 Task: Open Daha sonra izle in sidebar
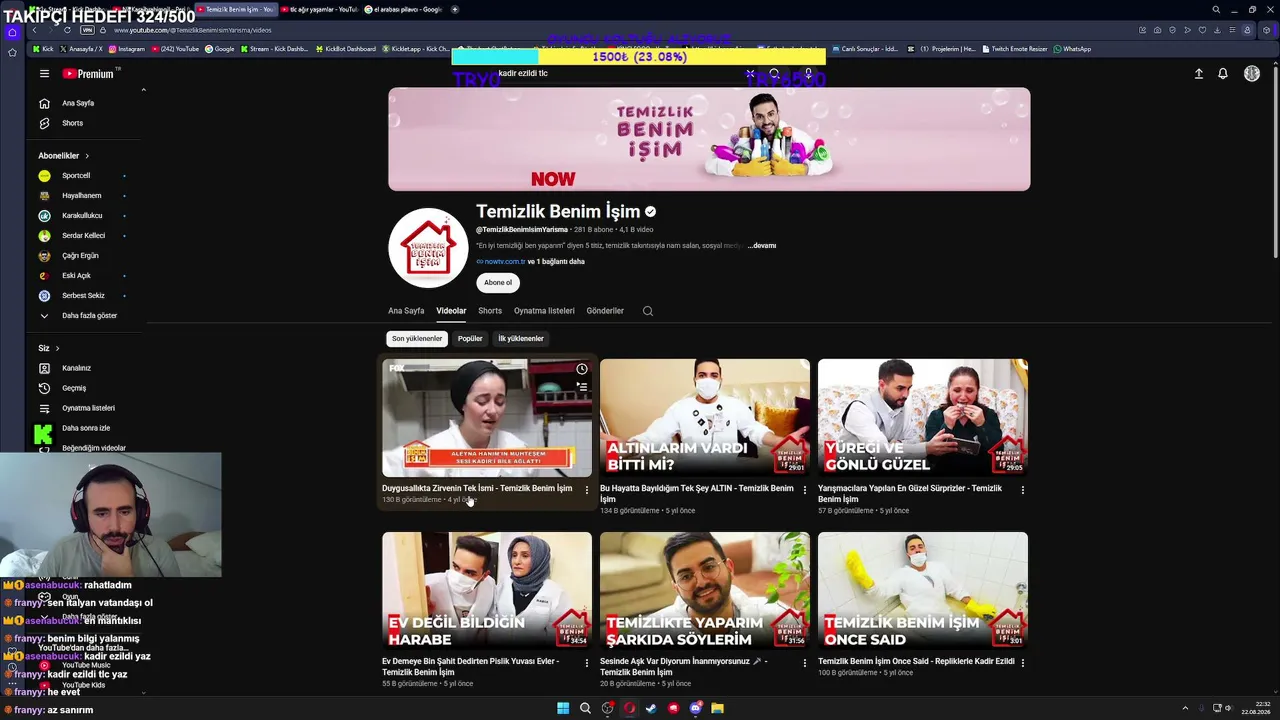click(x=86, y=428)
